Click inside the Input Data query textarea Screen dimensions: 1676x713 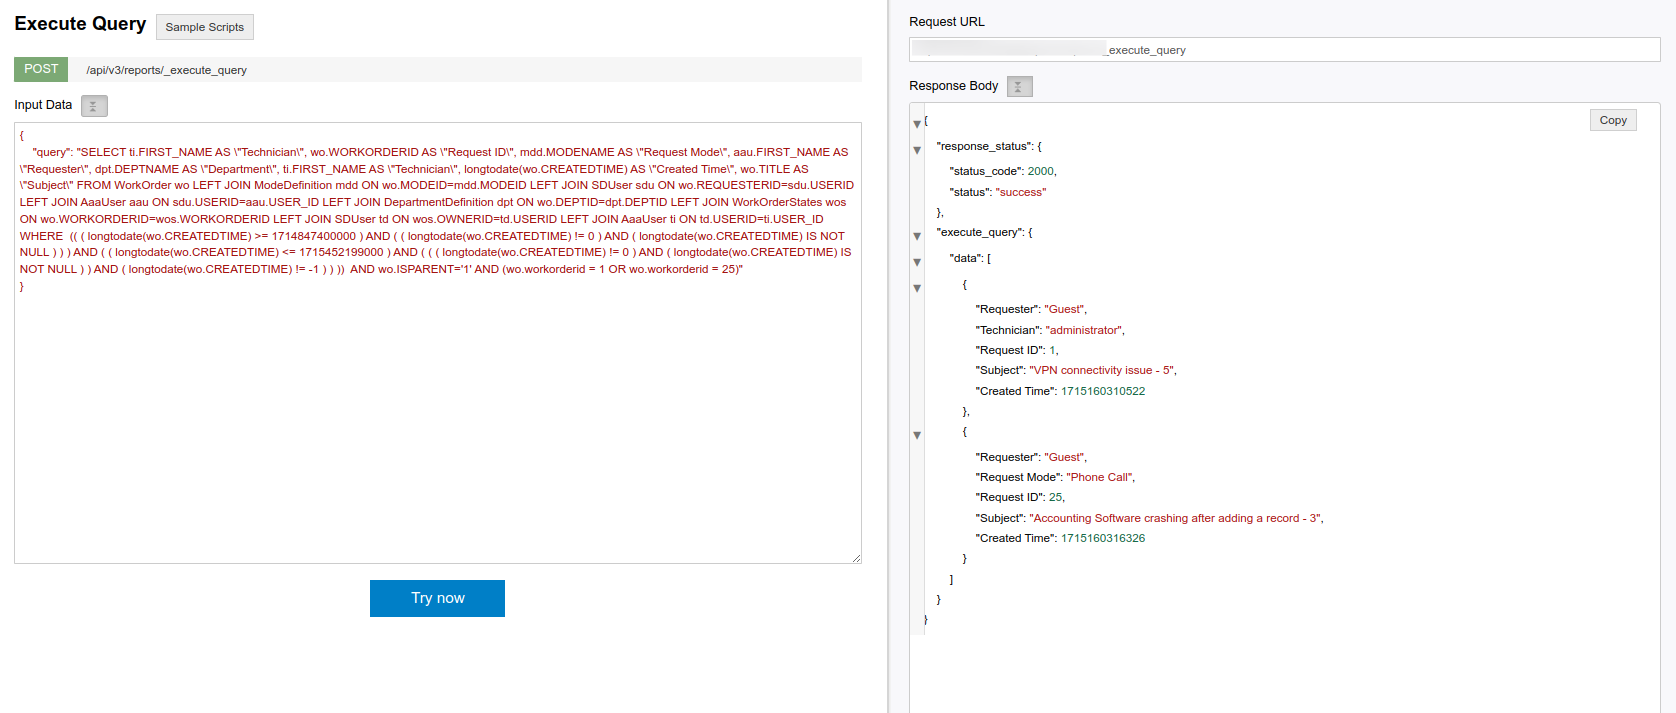pyautogui.click(x=437, y=420)
